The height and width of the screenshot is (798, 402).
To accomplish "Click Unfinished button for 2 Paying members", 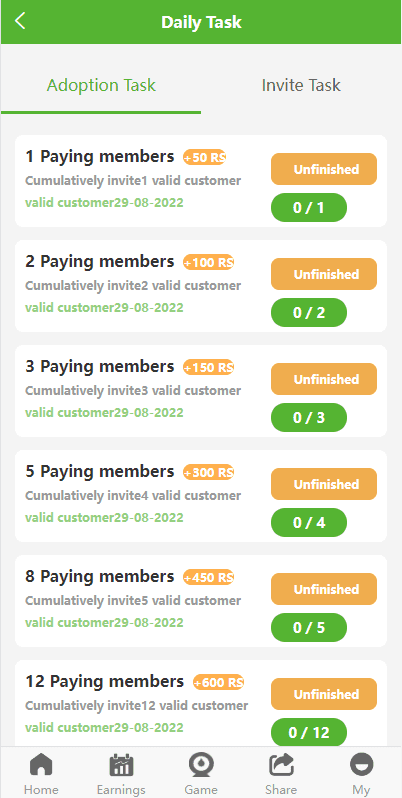I will pyautogui.click(x=324, y=274).
